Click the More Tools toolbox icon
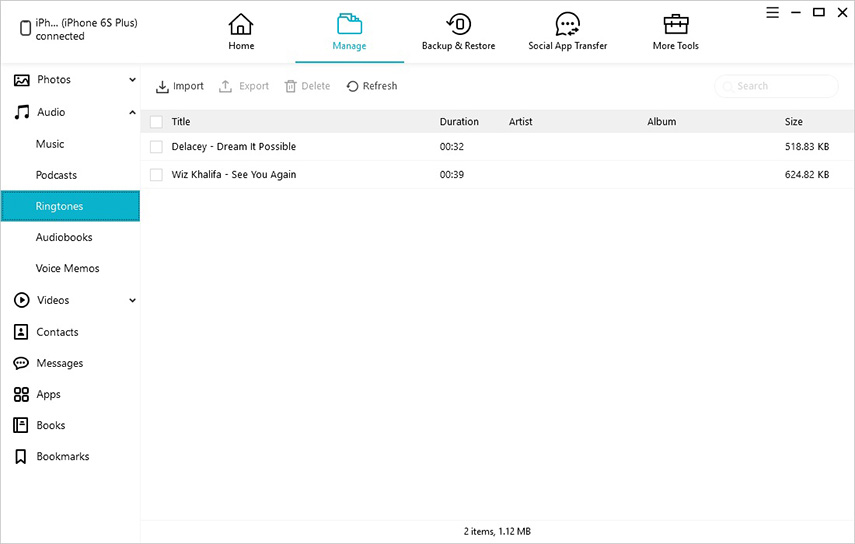Image resolution: width=855 pixels, height=544 pixels. [x=676, y=24]
